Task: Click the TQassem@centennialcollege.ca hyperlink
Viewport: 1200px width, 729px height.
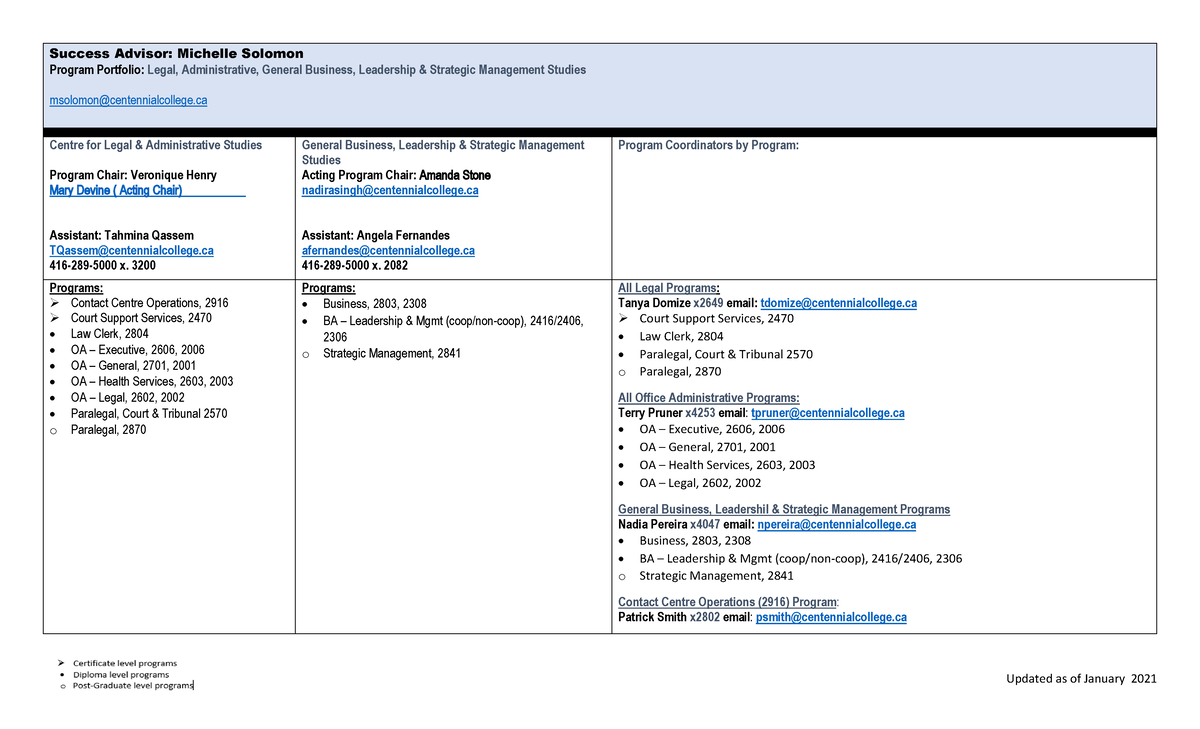Action: [131, 250]
